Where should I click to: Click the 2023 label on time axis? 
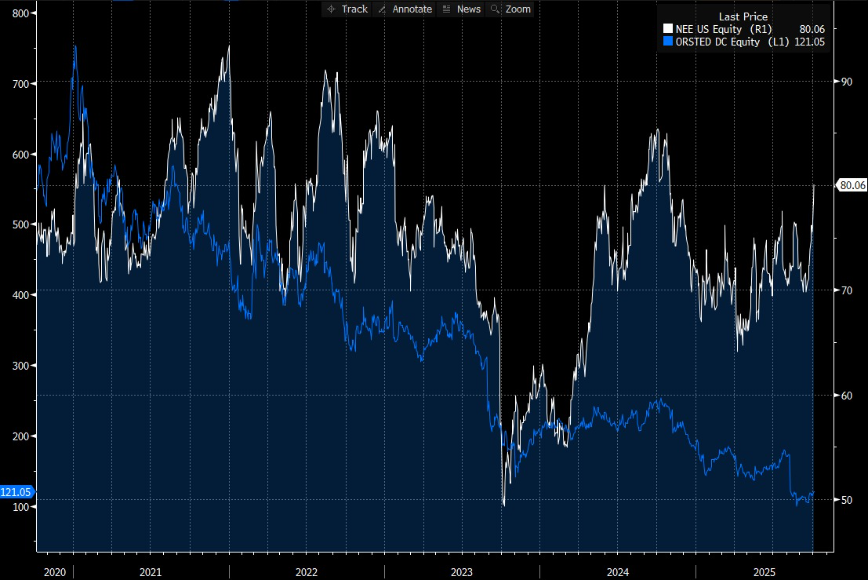coord(462,571)
